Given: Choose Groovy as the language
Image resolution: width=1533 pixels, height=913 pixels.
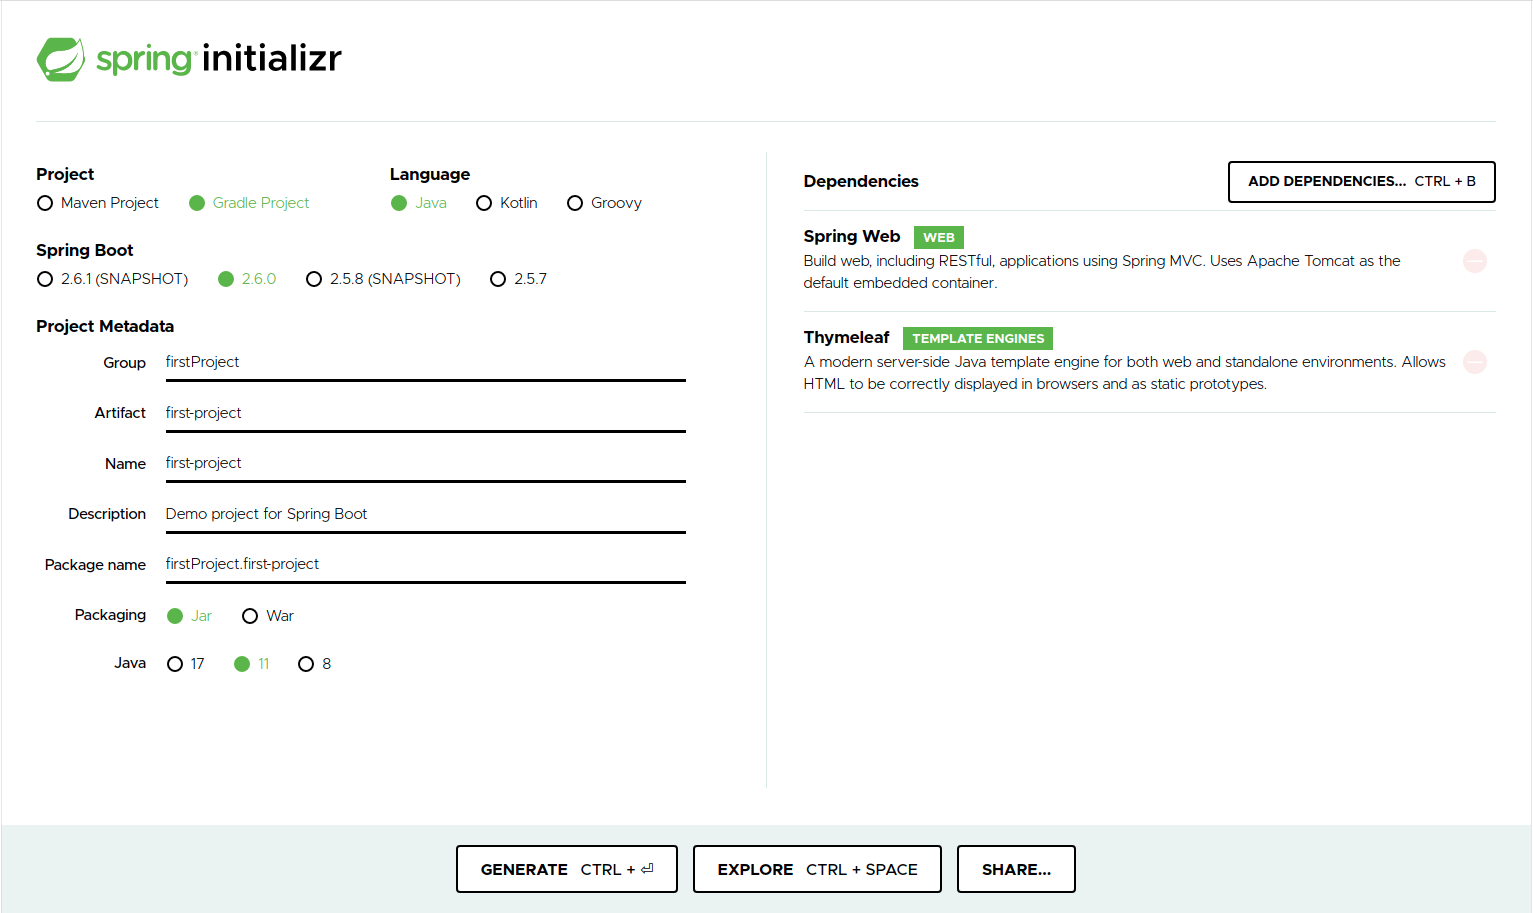Looking at the screenshot, I should point(604,203).
